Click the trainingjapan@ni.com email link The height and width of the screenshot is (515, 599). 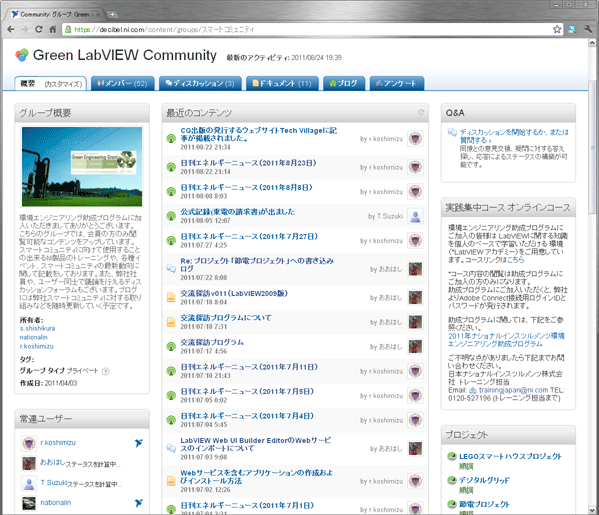tap(513, 390)
